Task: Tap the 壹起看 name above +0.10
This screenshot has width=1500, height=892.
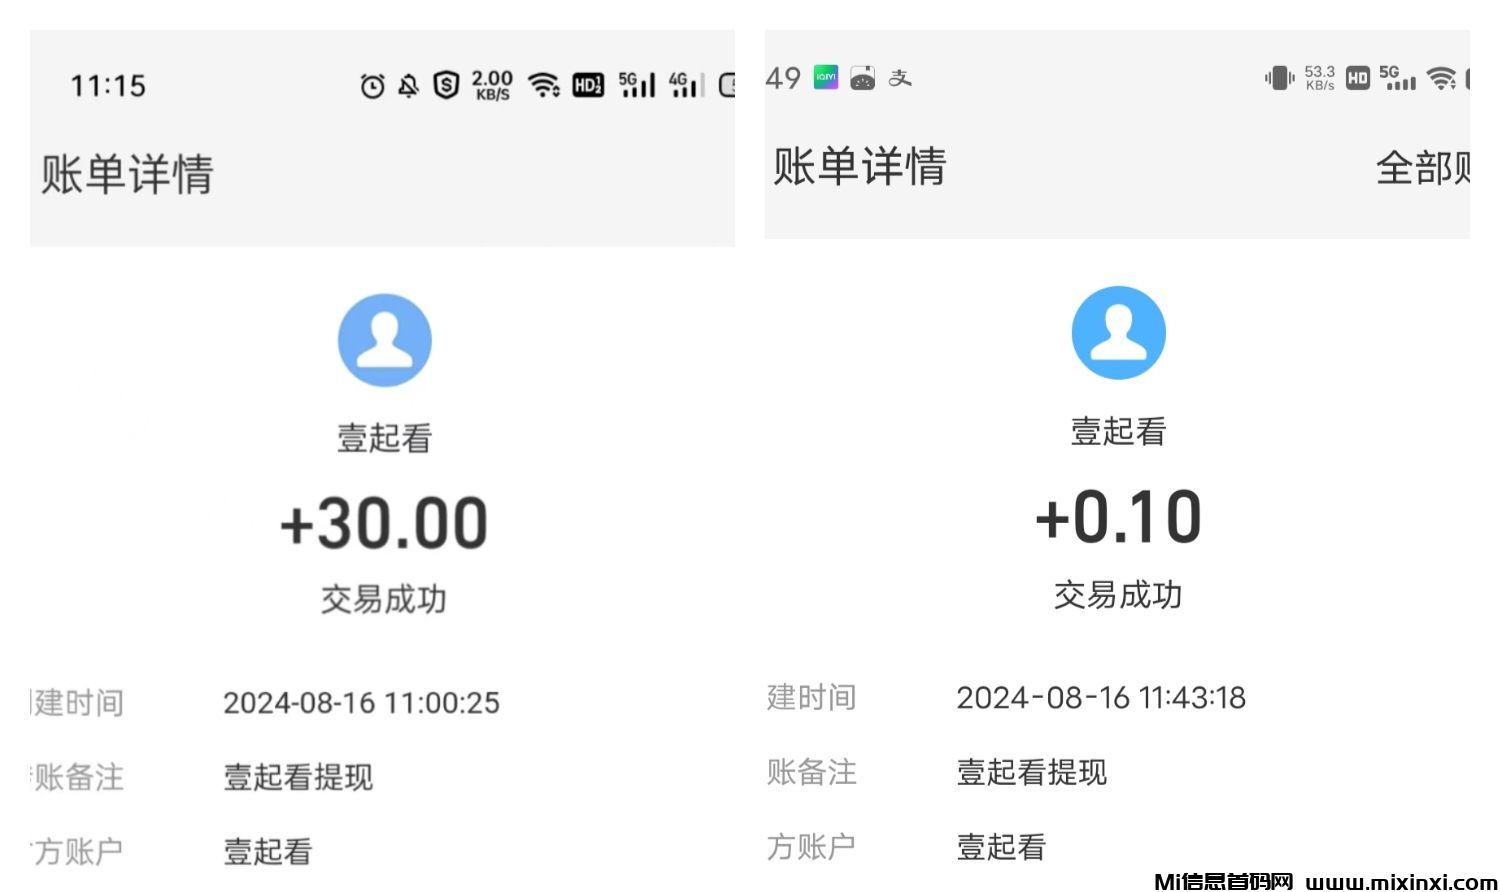Action: click(x=1118, y=431)
